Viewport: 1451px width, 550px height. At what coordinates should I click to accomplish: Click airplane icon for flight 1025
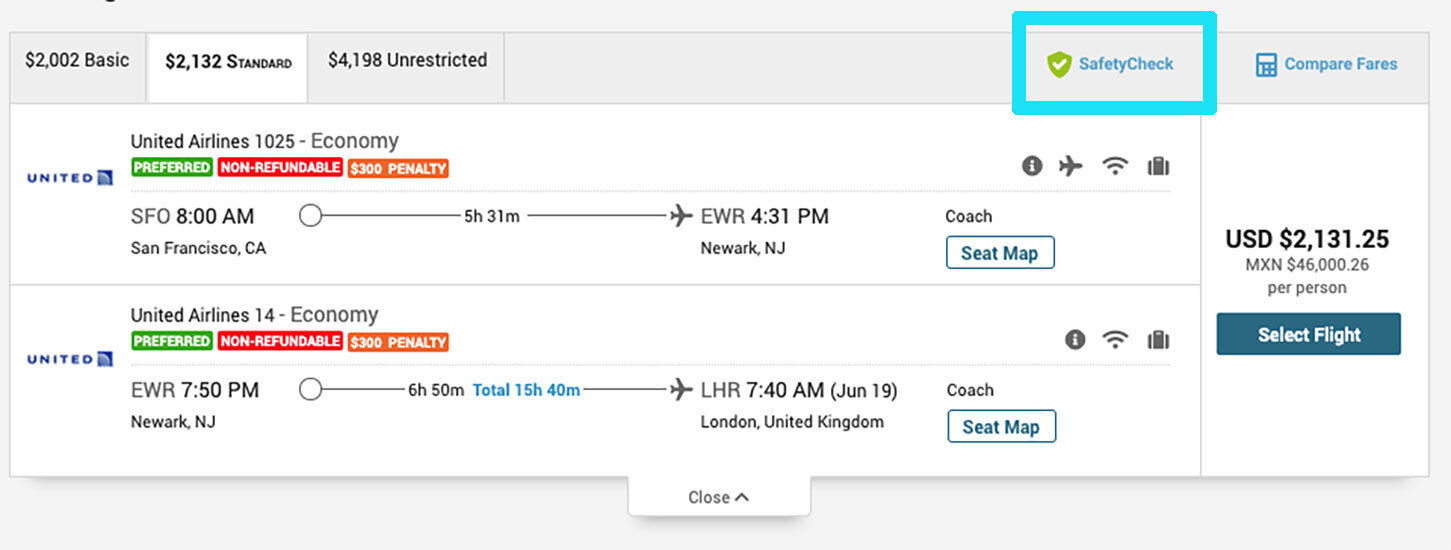(1071, 166)
